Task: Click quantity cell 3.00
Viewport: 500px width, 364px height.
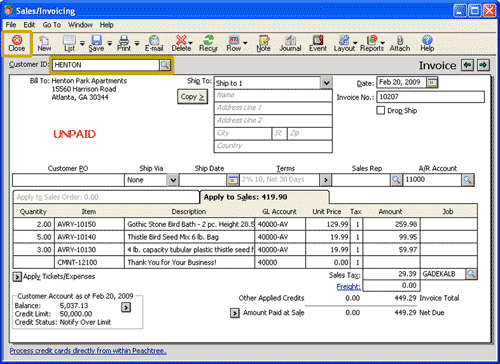Action: tap(34, 250)
